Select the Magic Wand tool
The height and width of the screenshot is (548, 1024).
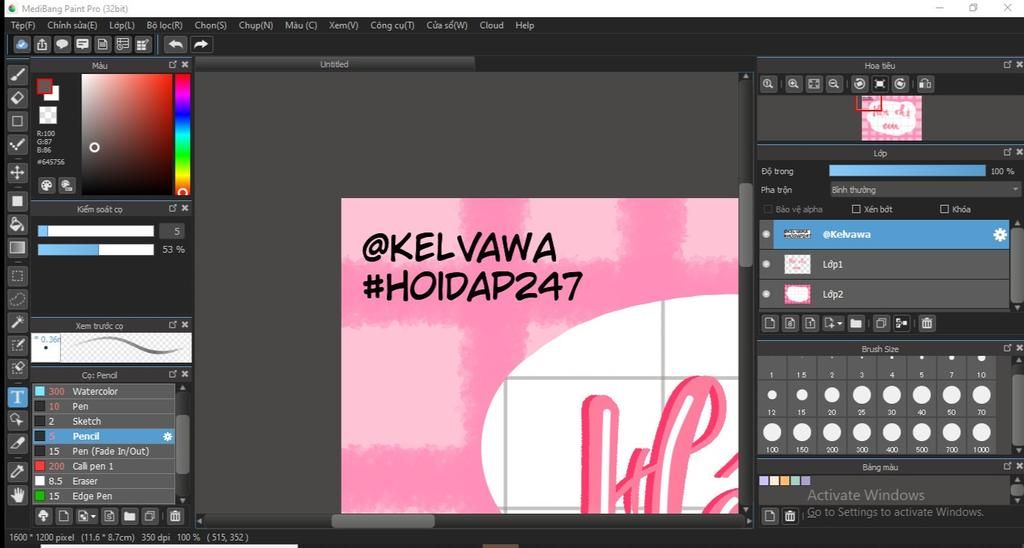pos(18,322)
